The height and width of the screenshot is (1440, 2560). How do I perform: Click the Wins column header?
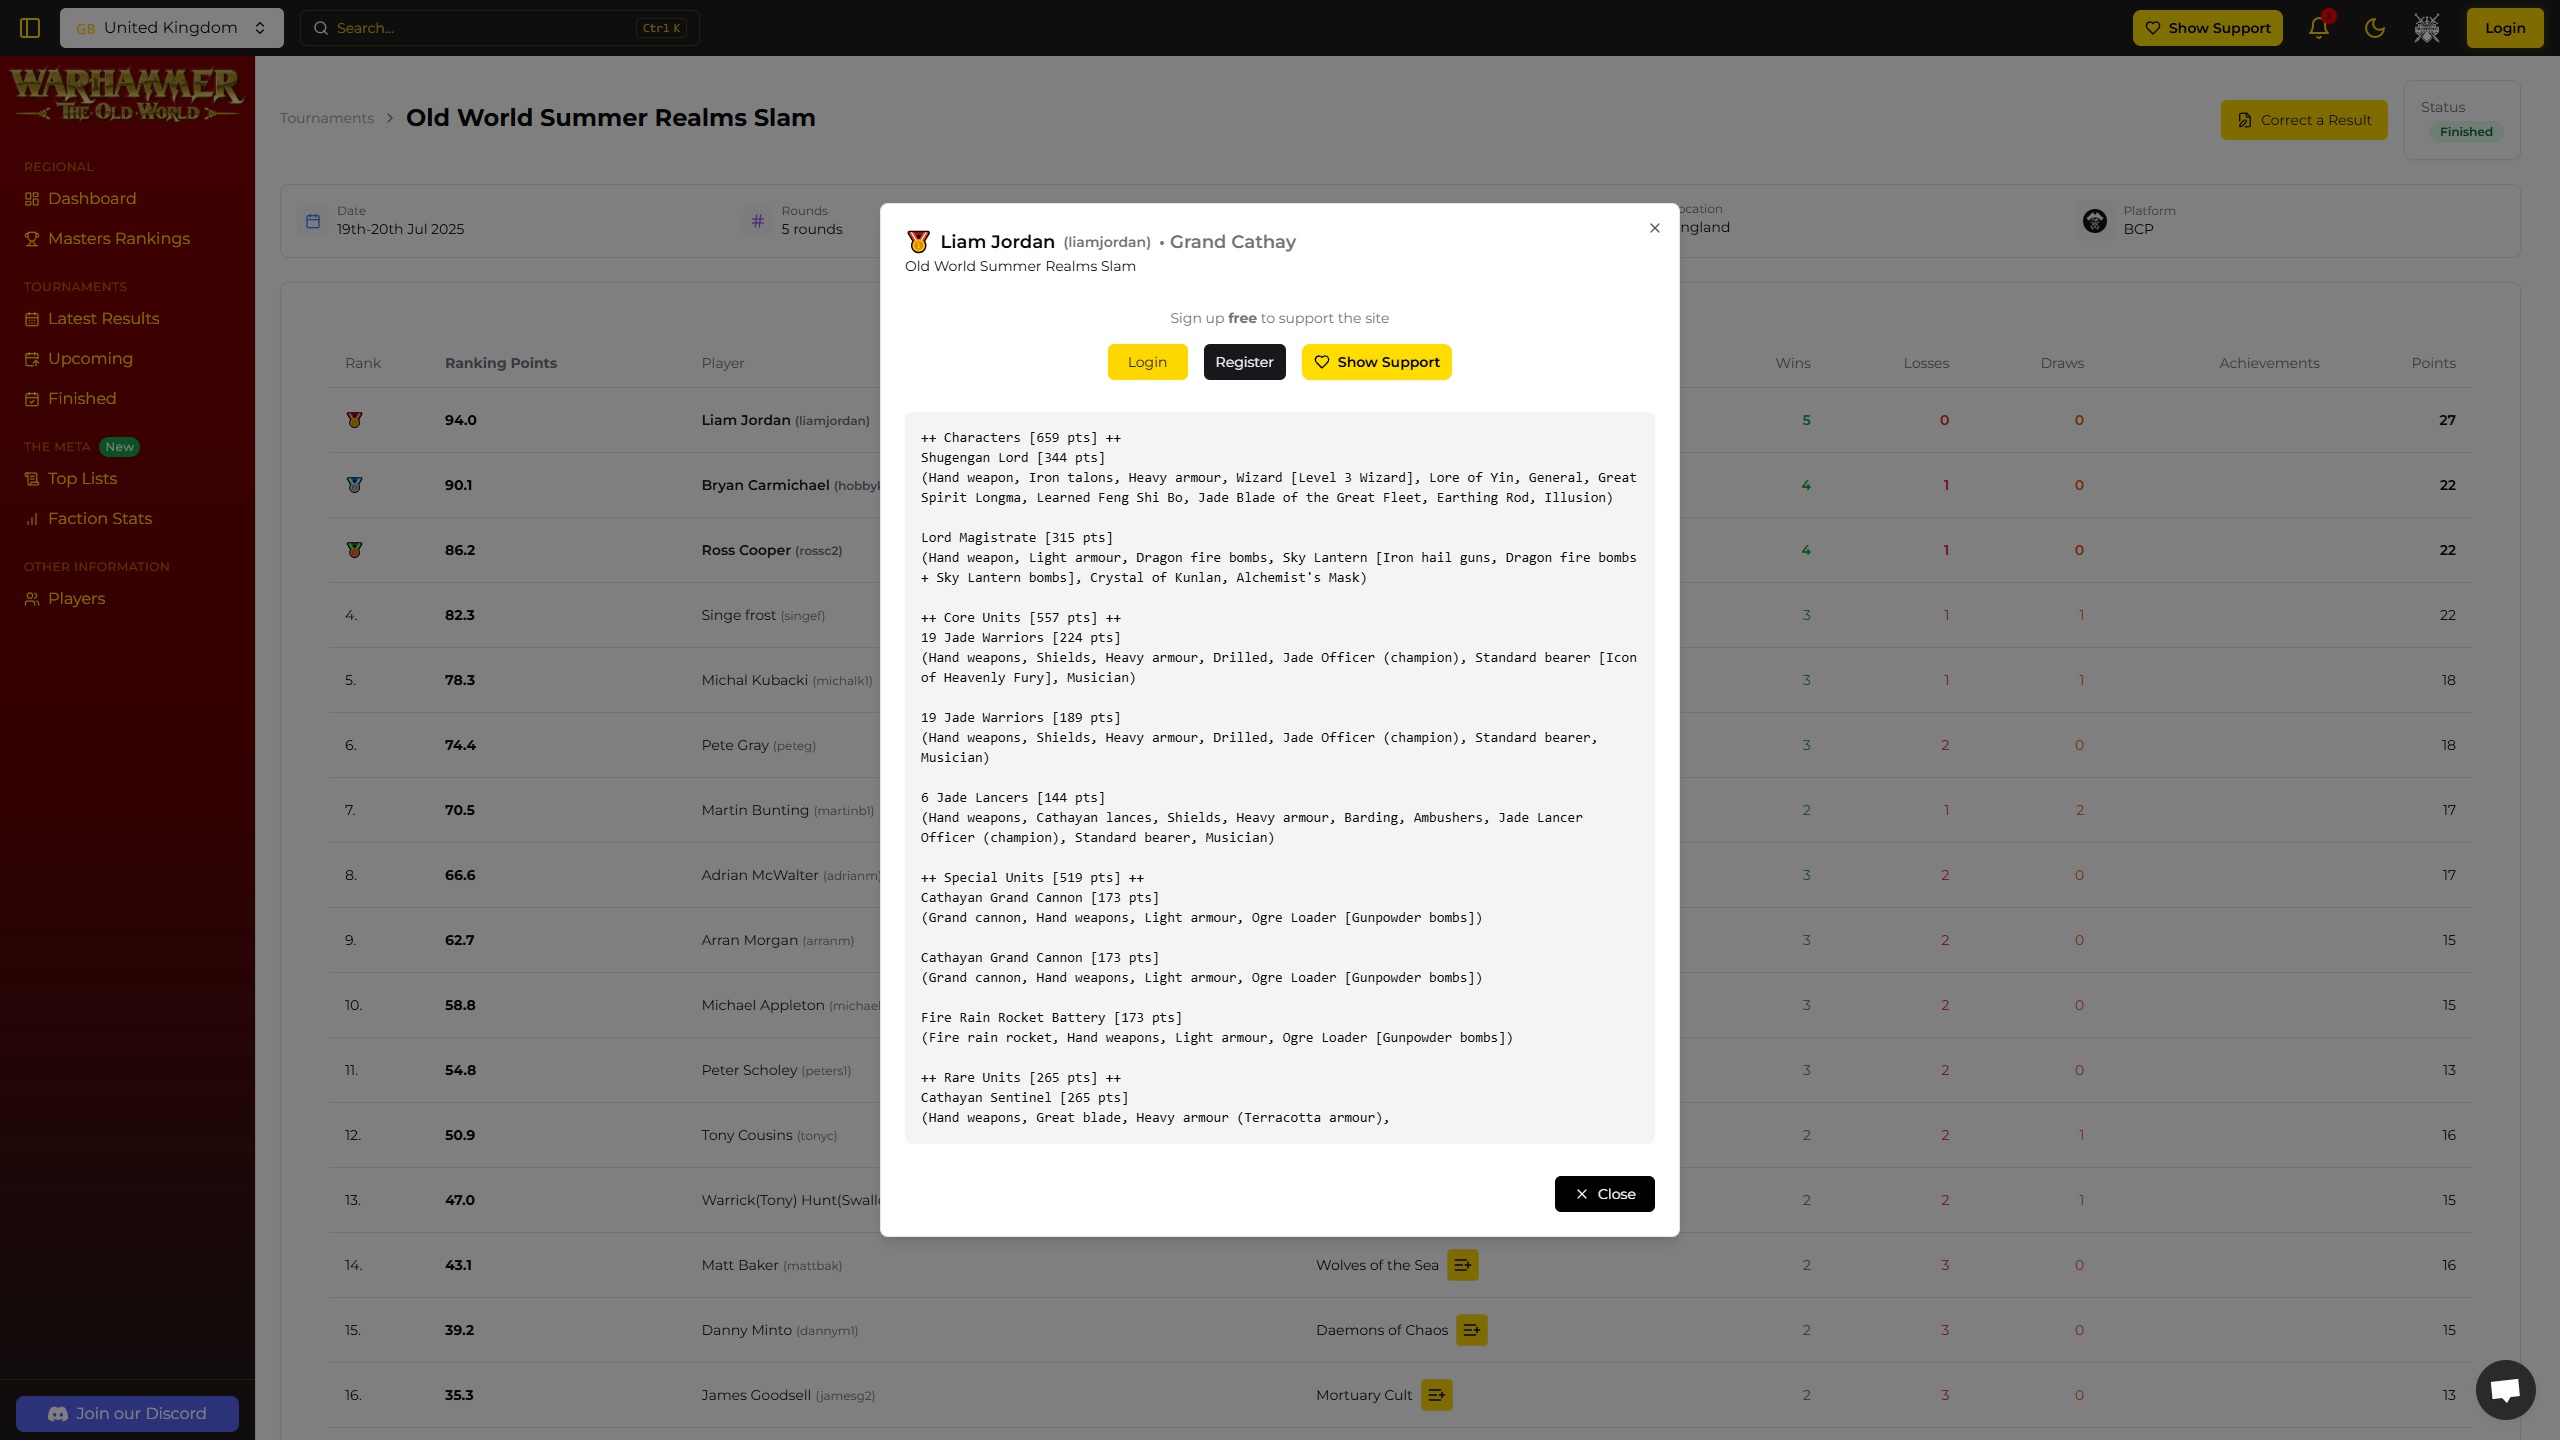point(1793,363)
